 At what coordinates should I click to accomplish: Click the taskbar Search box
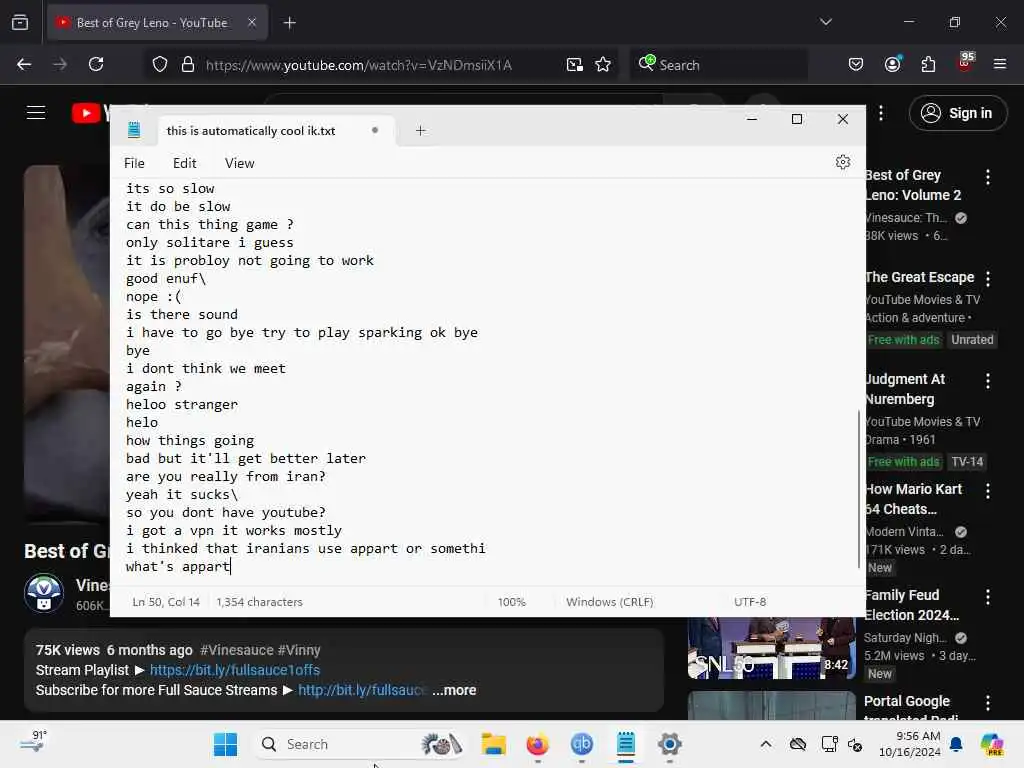(x=360, y=744)
